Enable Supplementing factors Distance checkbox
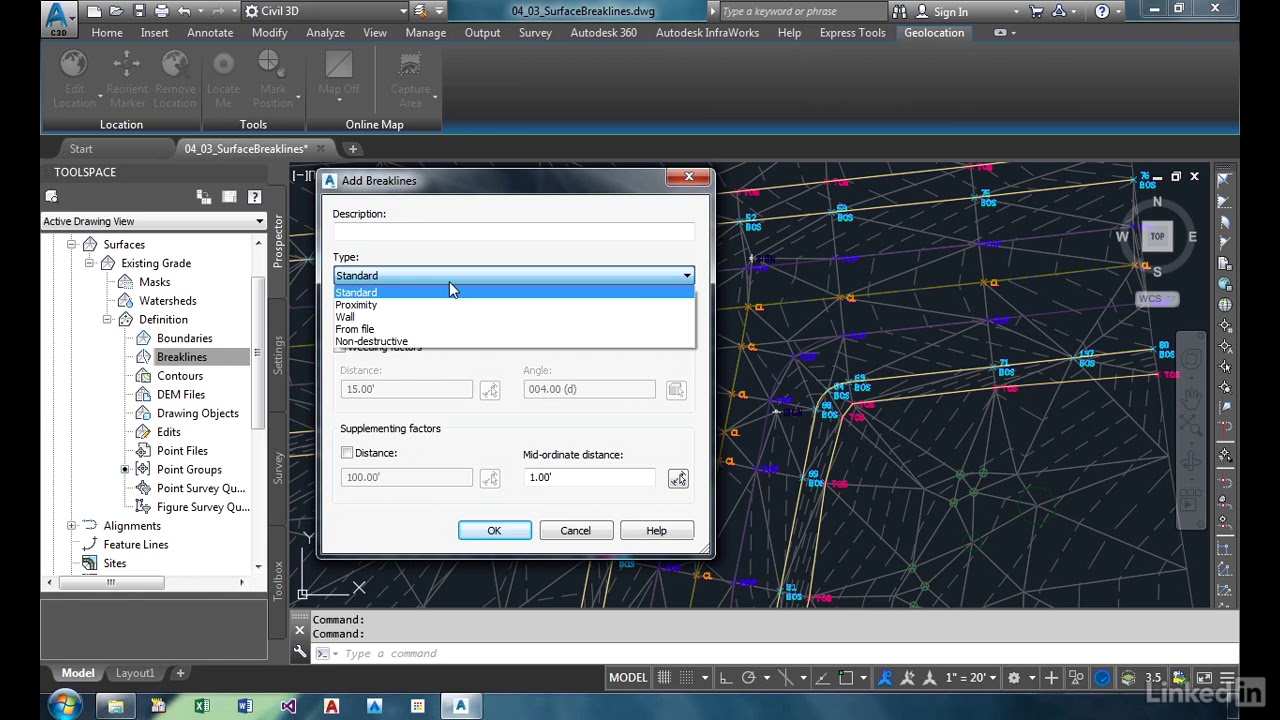Image resolution: width=1280 pixels, height=720 pixels. (347, 453)
